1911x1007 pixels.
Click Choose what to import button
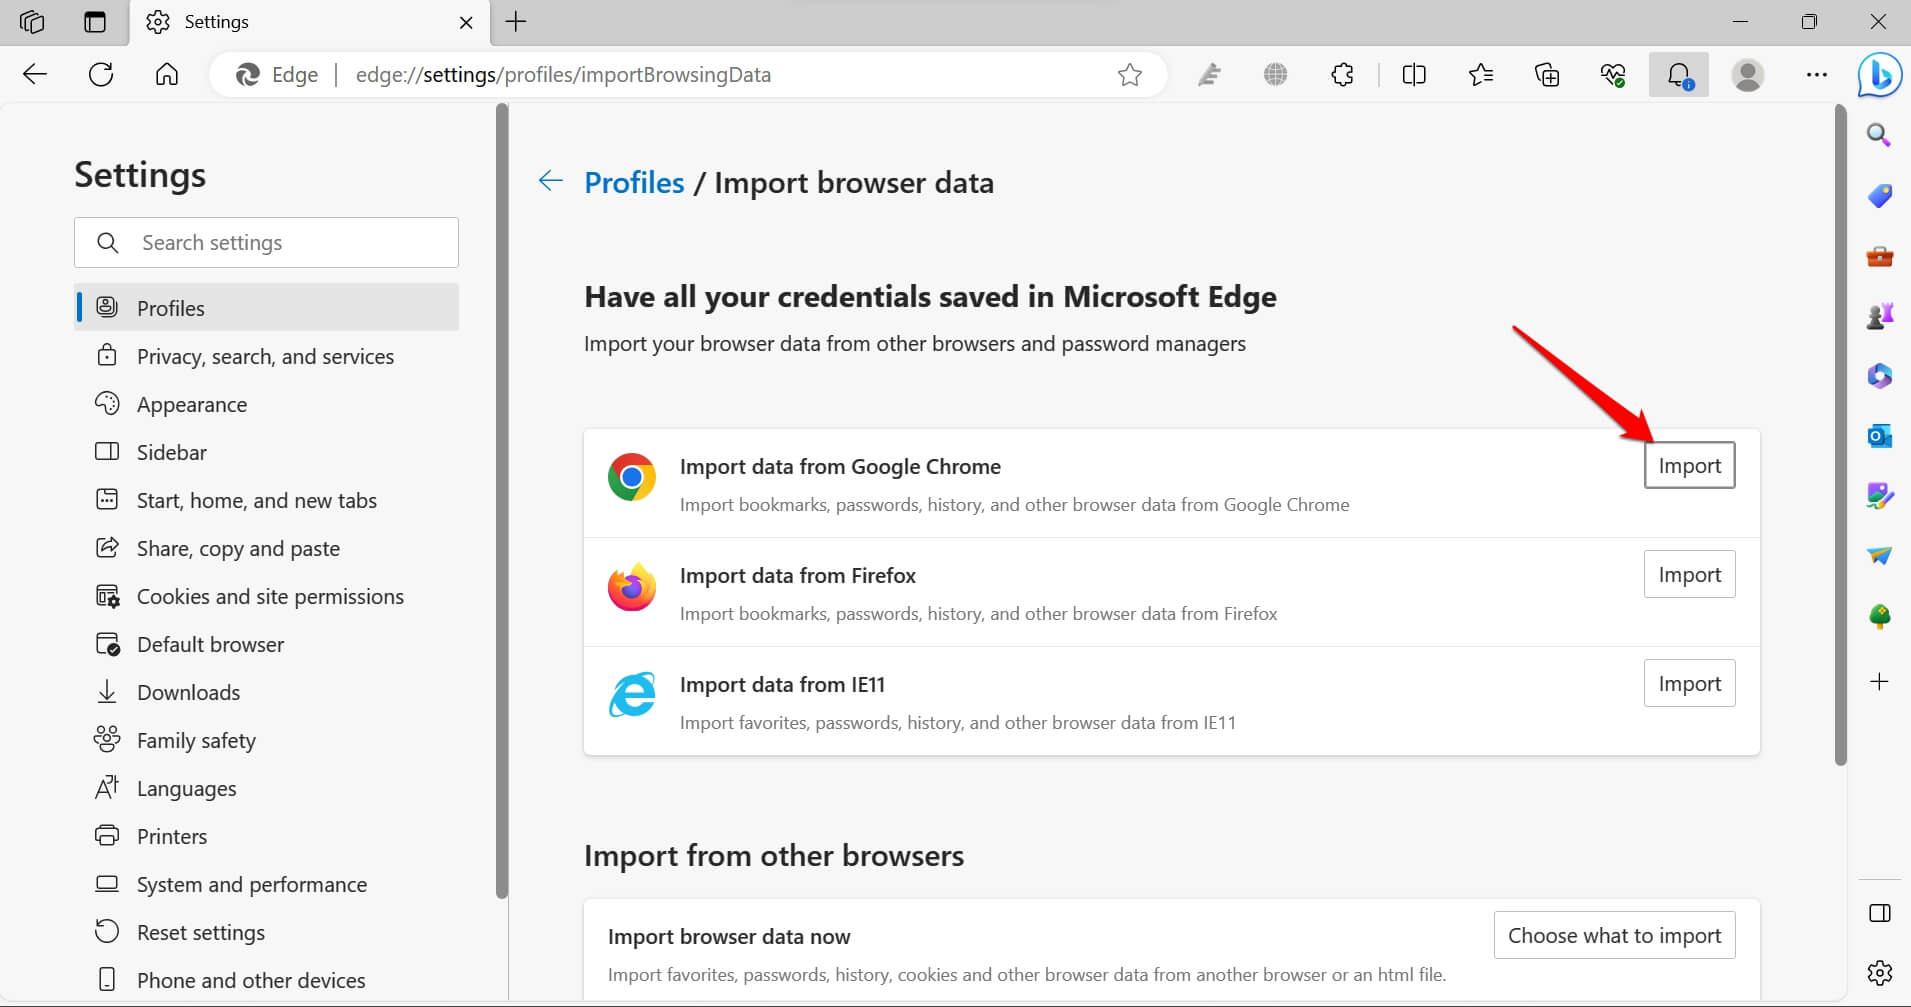click(1614, 936)
